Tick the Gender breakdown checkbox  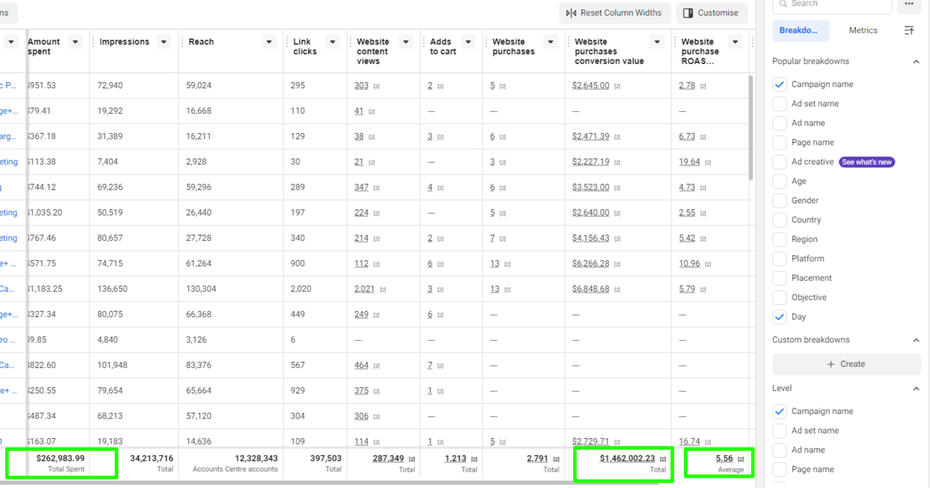tap(780, 201)
